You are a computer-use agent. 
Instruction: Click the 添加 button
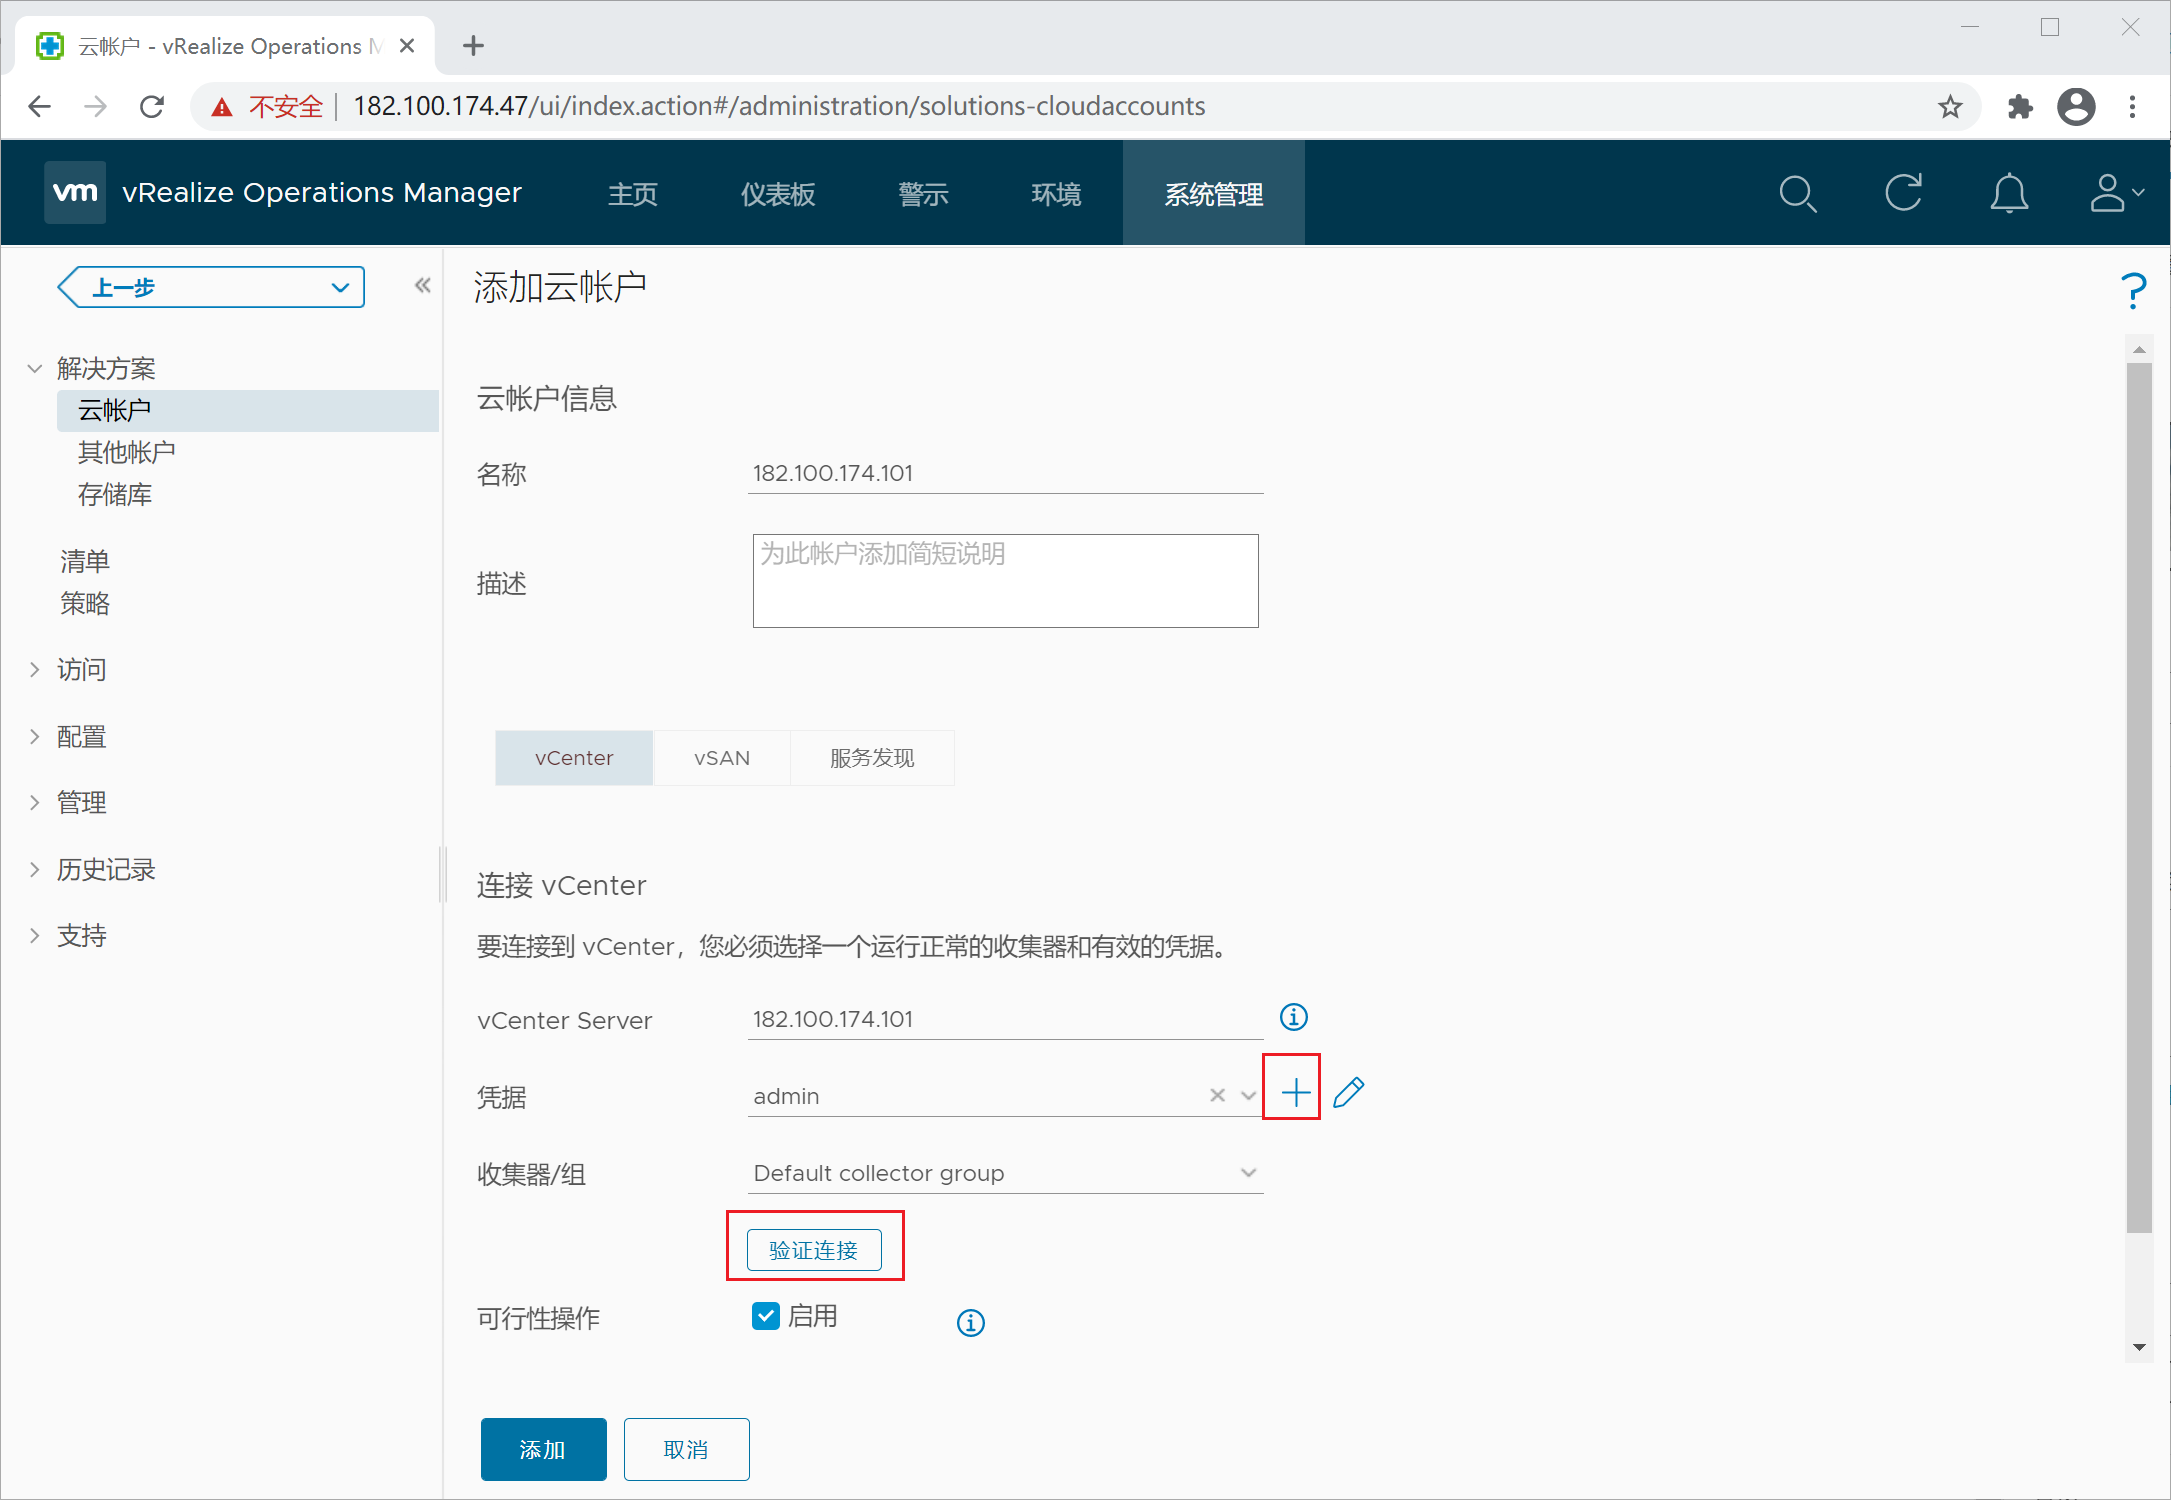point(543,1449)
